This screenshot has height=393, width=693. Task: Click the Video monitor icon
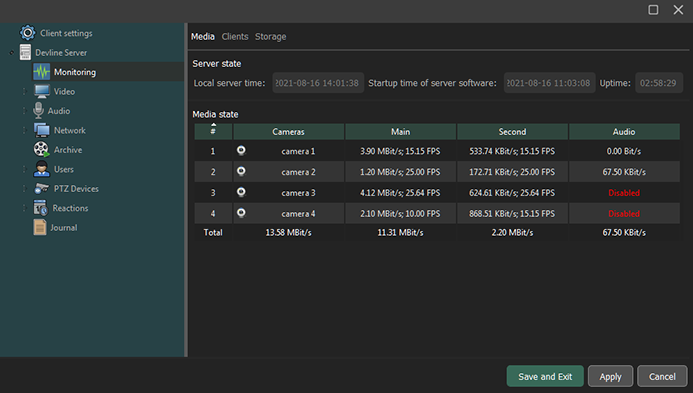[42, 91]
